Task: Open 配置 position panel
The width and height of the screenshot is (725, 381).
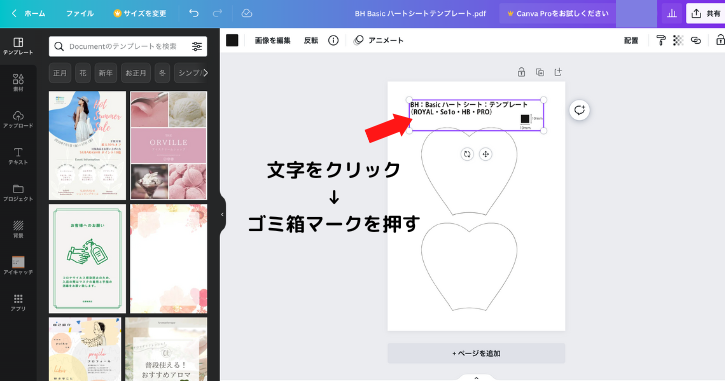Action: (631, 41)
